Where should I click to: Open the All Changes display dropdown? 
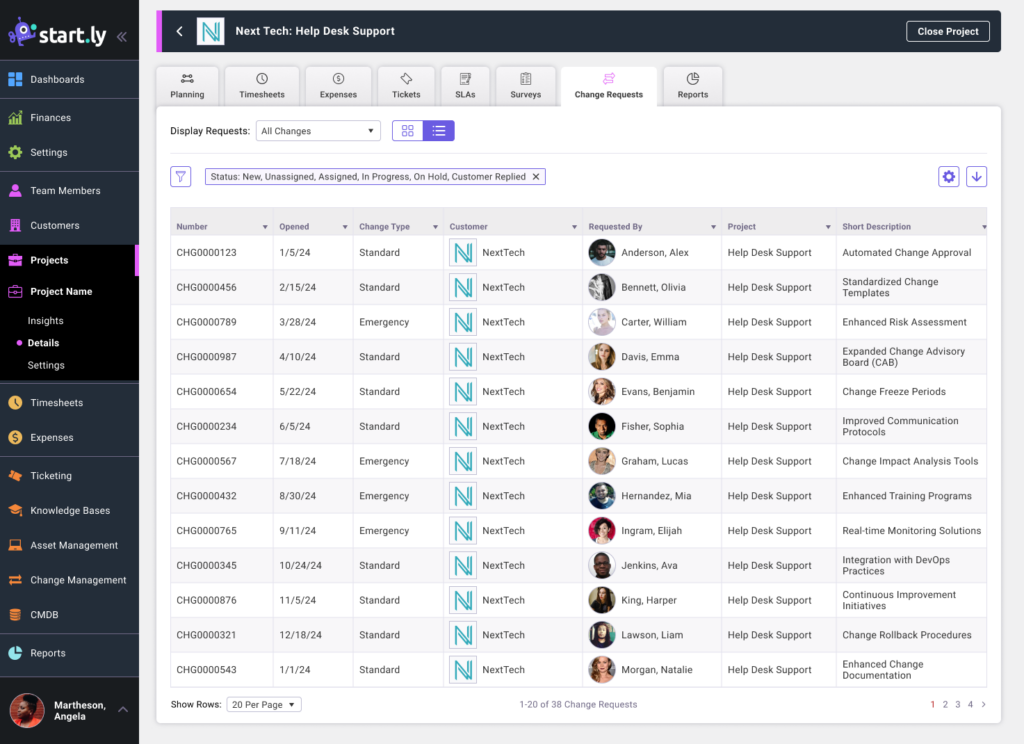pos(317,130)
